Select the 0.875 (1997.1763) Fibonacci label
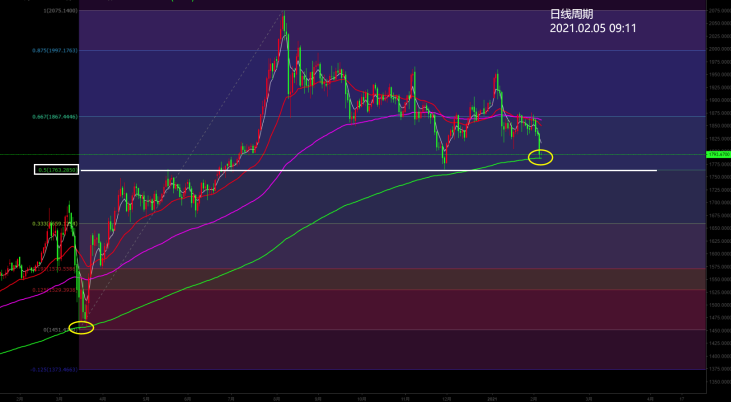The image size is (731, 402). (x=58, y=49)
